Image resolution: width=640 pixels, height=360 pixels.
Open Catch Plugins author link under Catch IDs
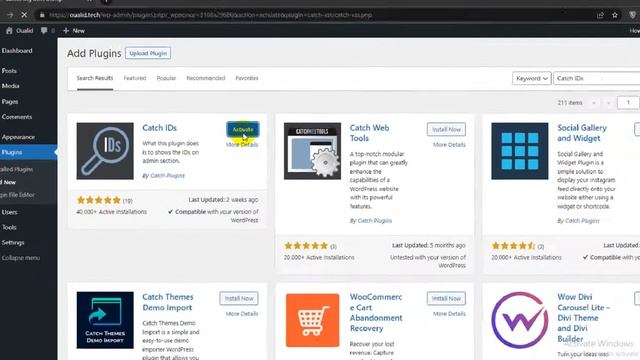(167, 176)
